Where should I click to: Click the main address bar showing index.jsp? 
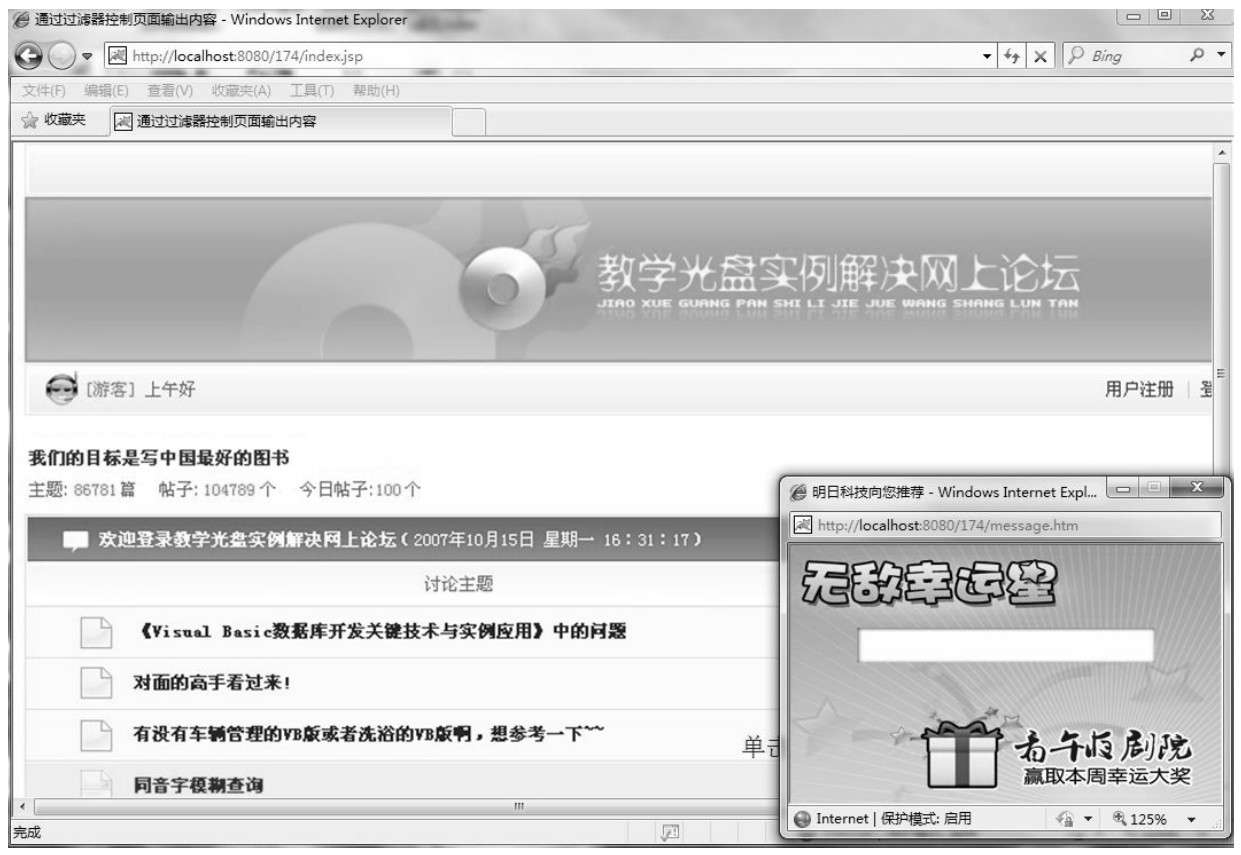point(551,56)
